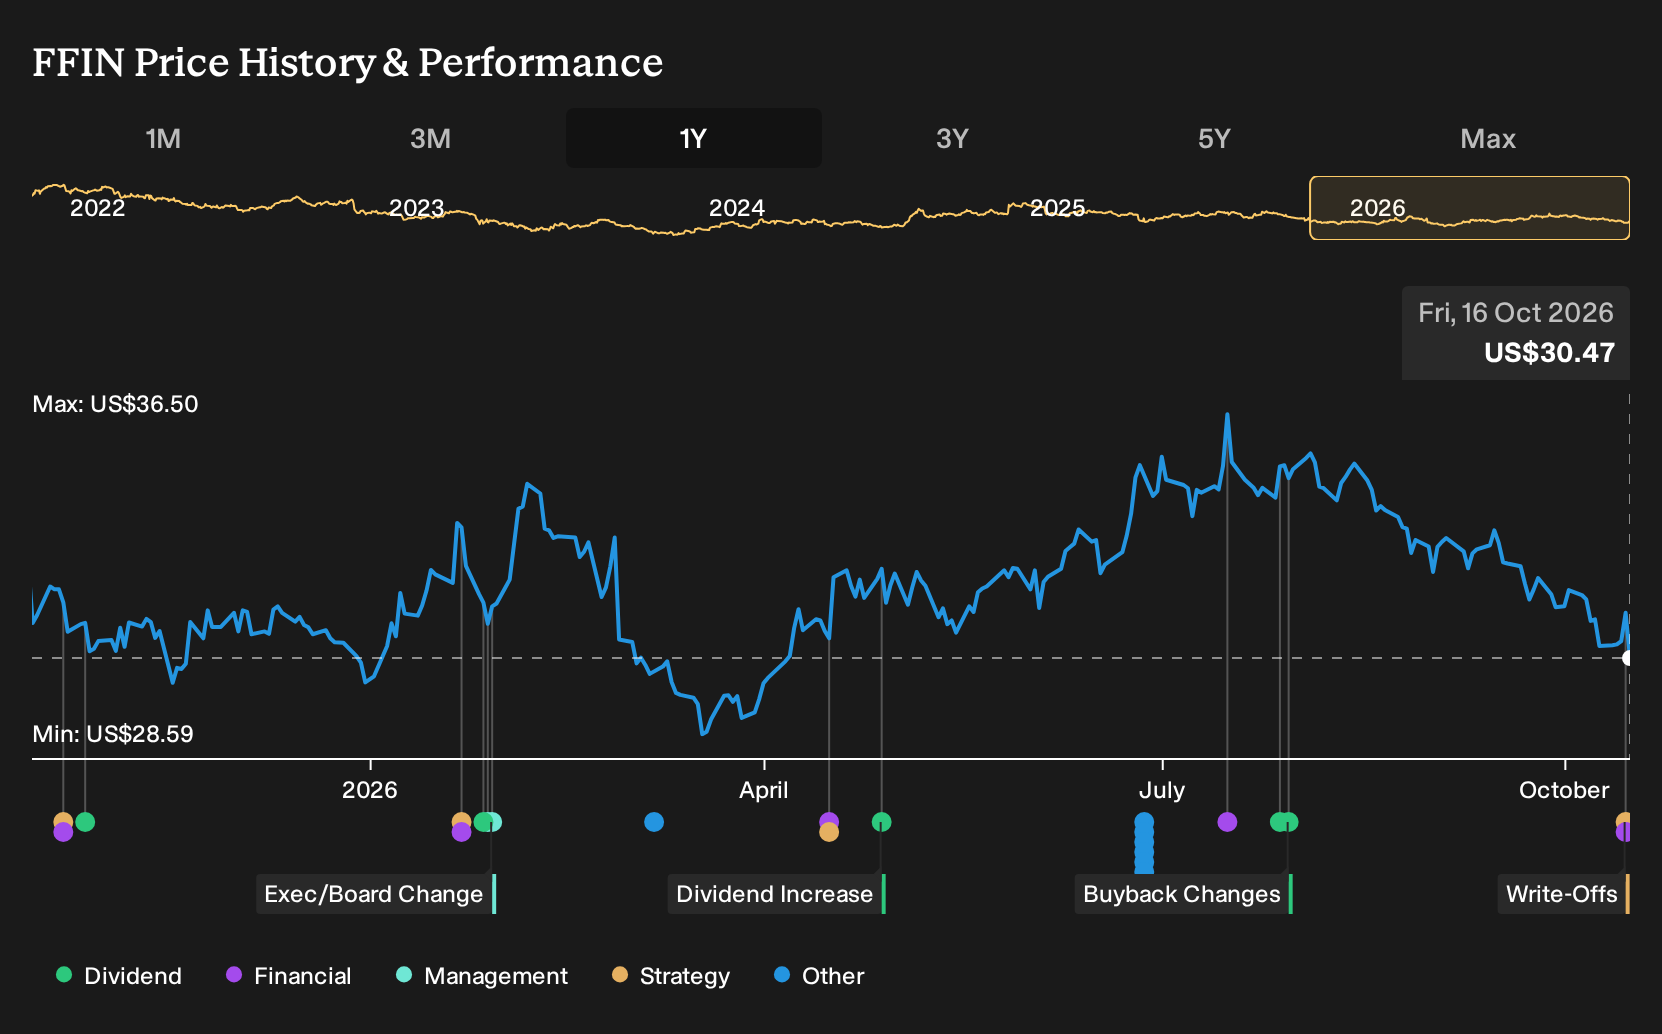
Task: Click the stacked blue event dots at July
Action: click(1144, 843)
